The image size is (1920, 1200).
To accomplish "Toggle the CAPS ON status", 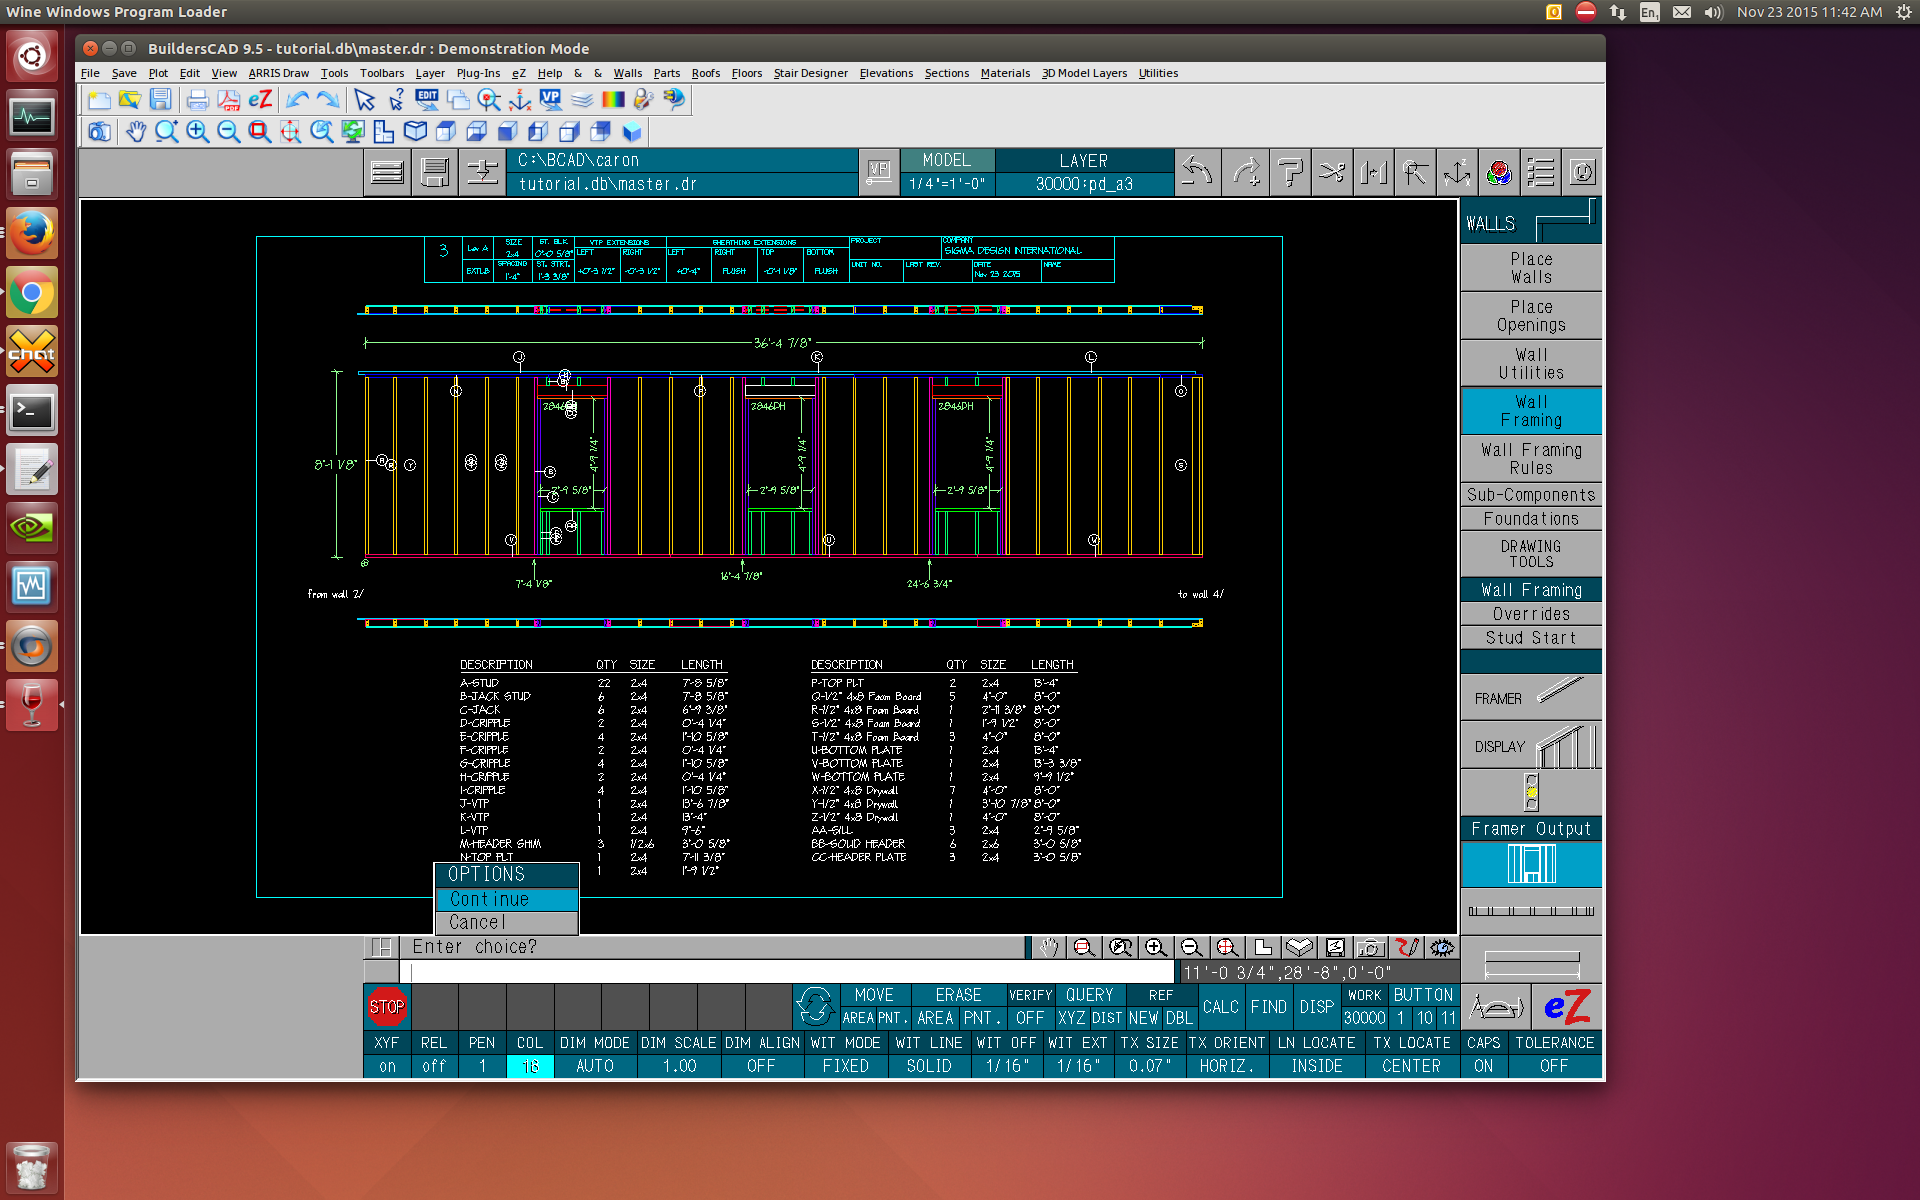I will [x=1483, y=1066].
